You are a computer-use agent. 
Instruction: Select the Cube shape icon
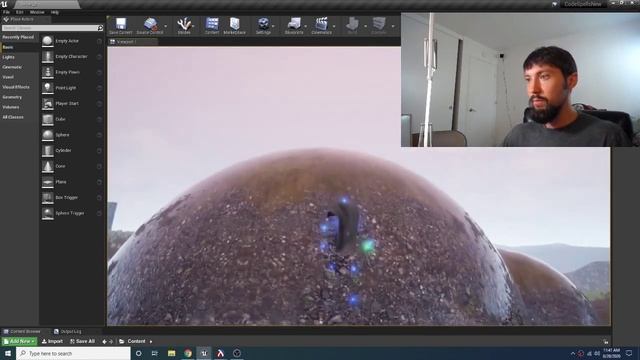[x=48, y=119]
